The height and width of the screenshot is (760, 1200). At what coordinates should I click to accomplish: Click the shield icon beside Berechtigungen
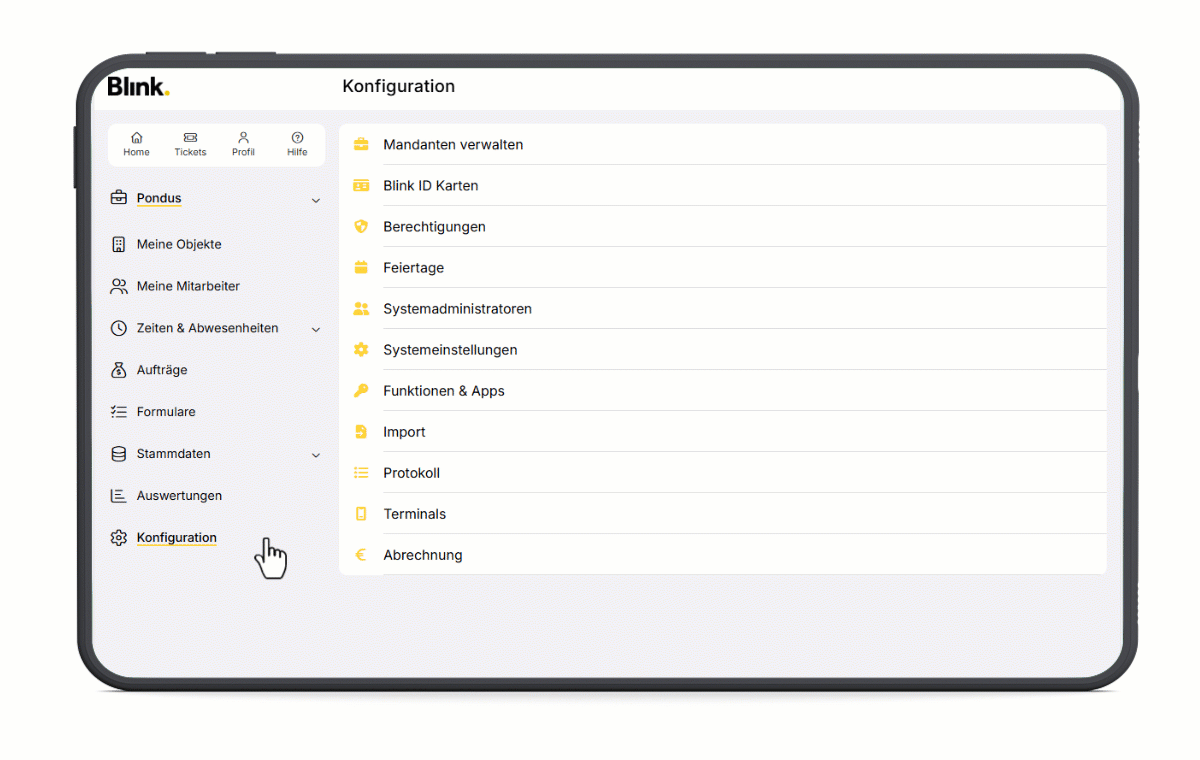(x=361, y=227)
